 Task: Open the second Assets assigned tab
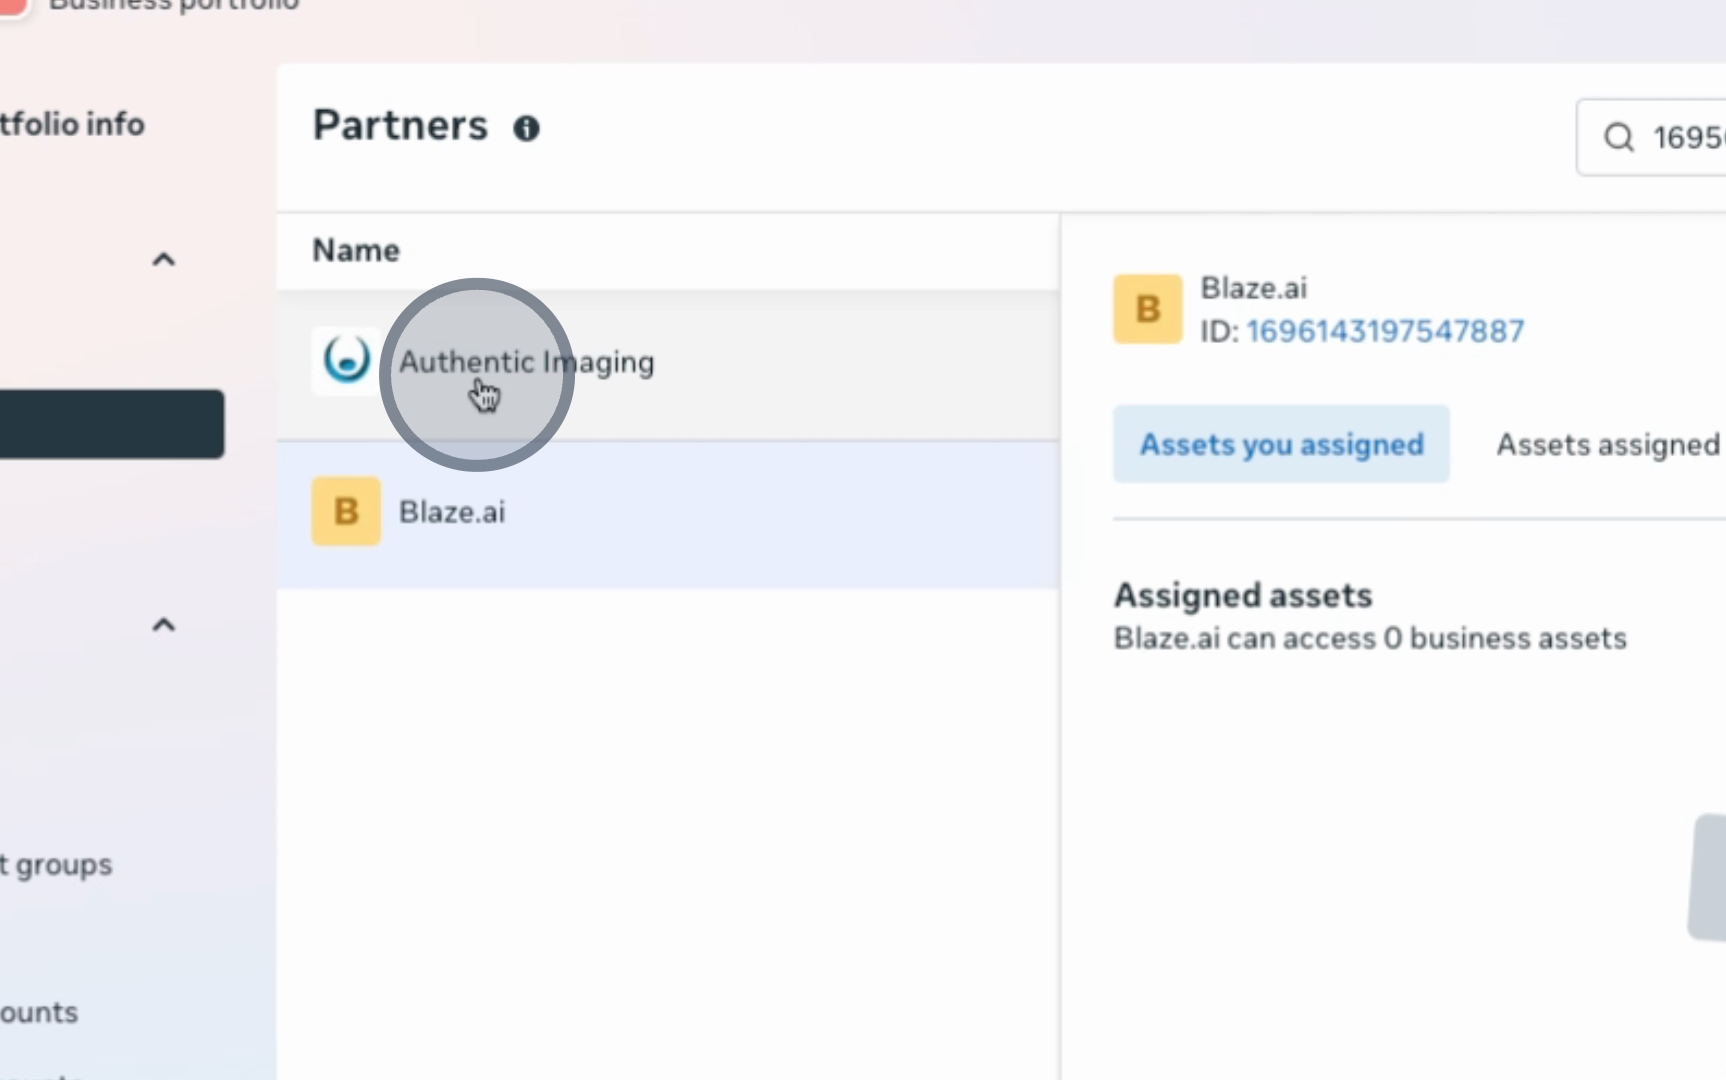pyautogui.click(x=1607, y=444)
